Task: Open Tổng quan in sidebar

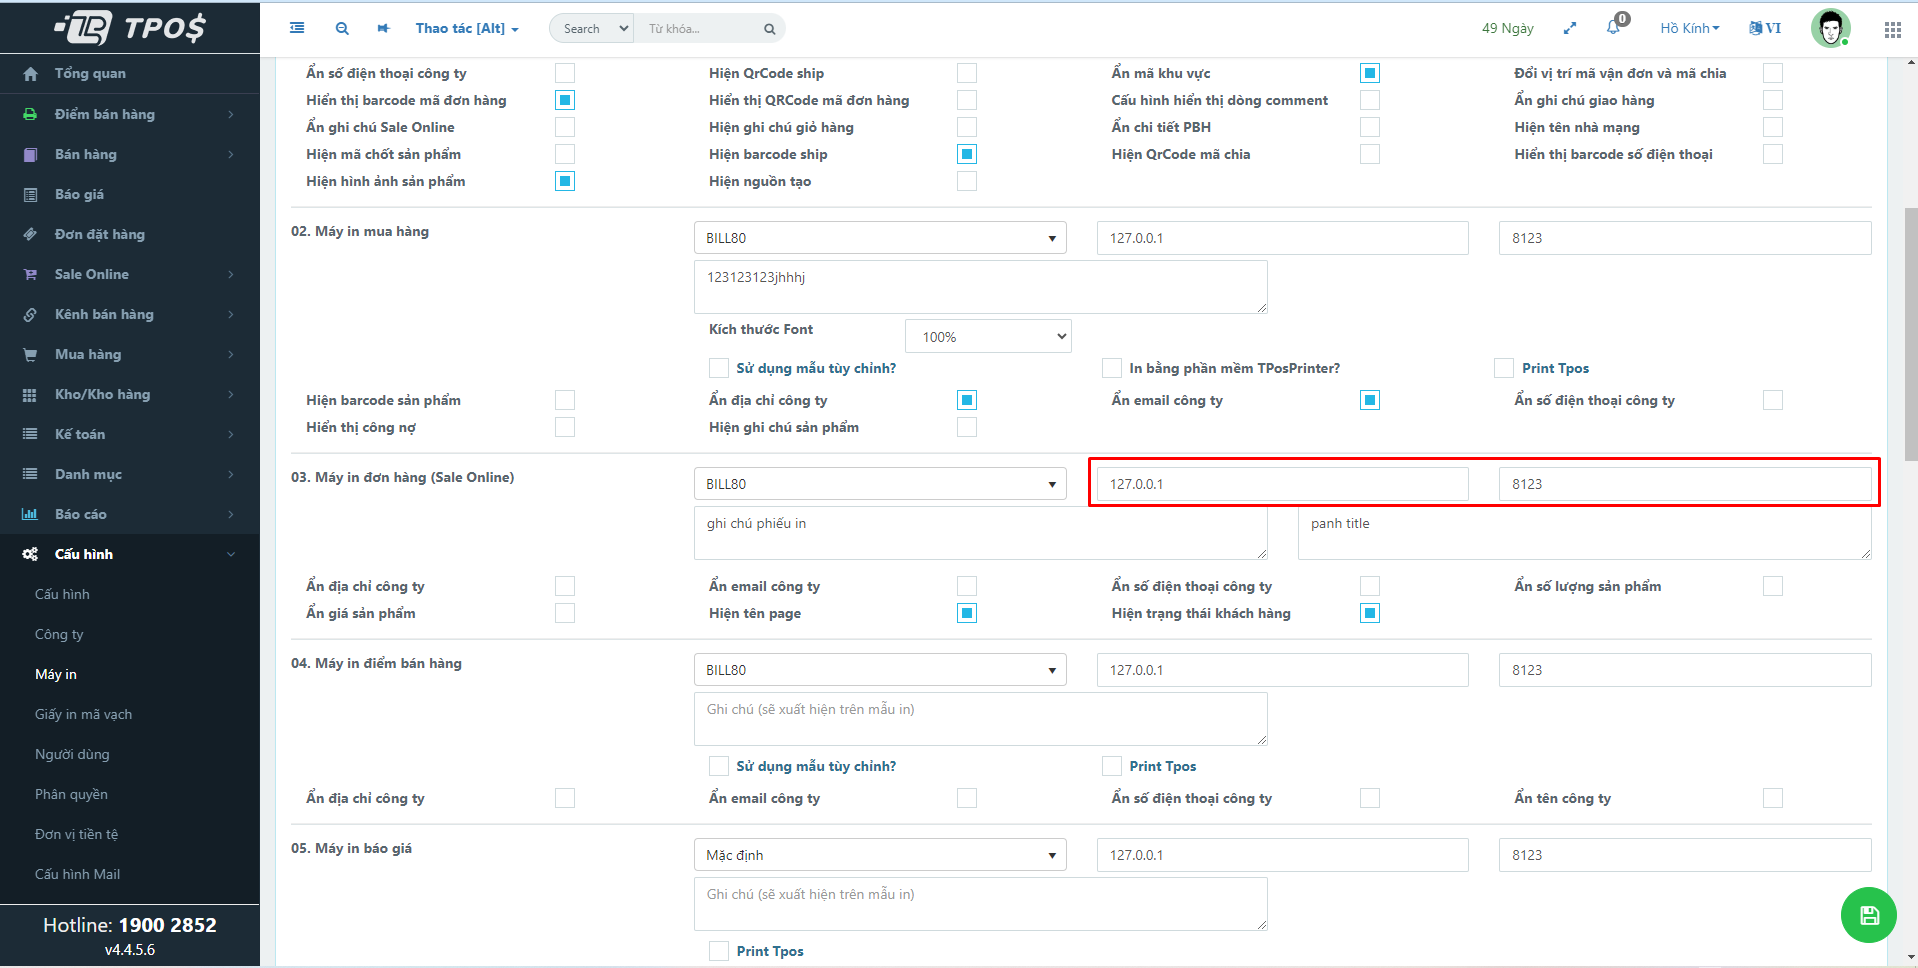Action: tap(90, 73)
